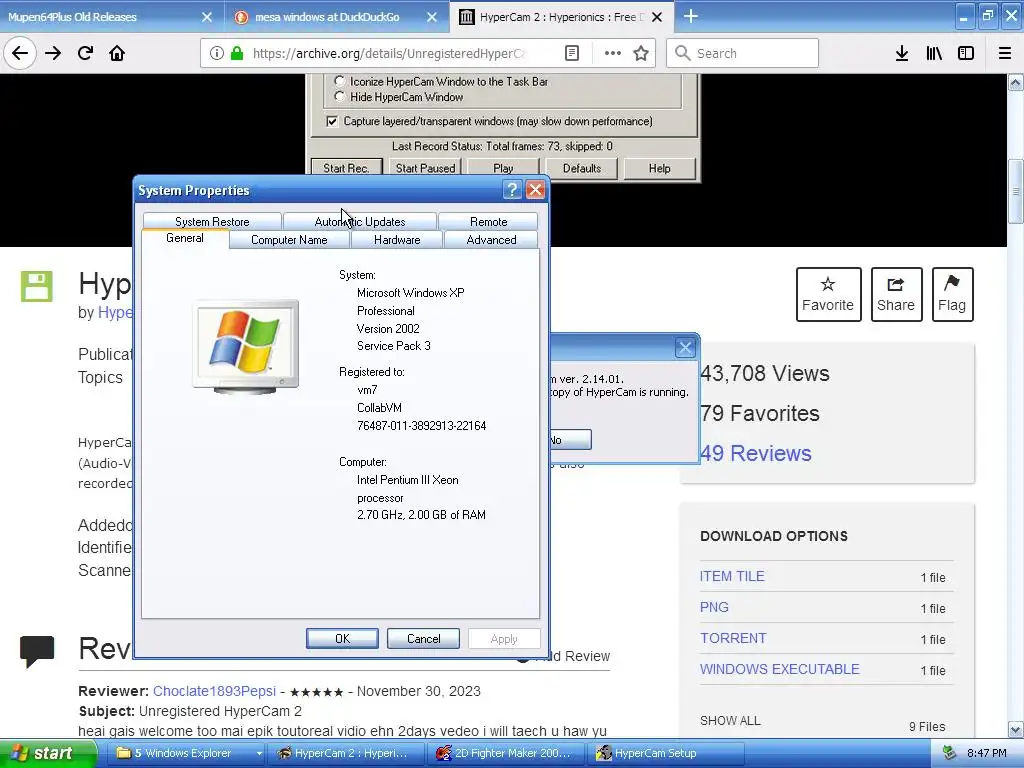This screenshot has height=768, width=1024.
Task: Click the page scrollbar up arrow
Action: [1016, 82]
